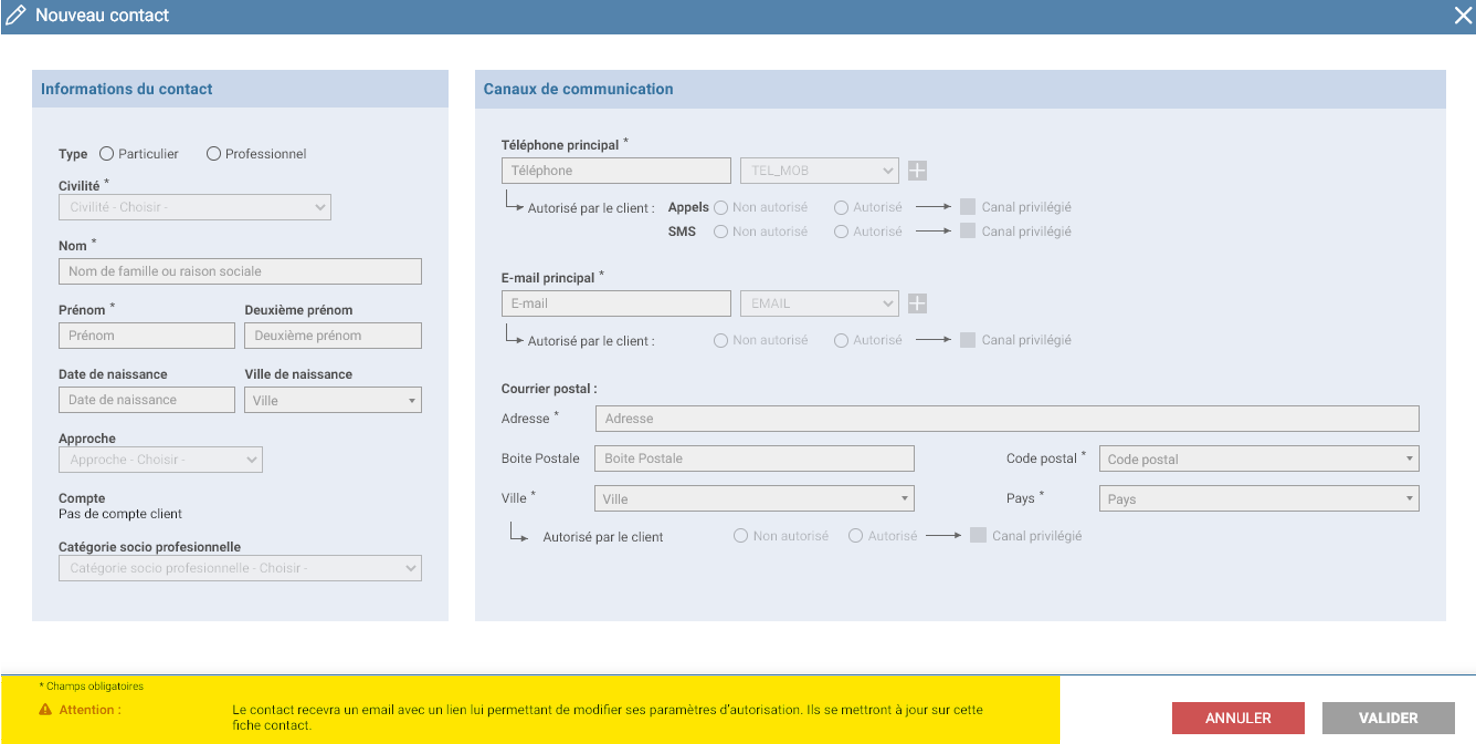Click the Champs obligatoires note
The height and width of the screenshot is (747, 1476).
tap(91, 687)
